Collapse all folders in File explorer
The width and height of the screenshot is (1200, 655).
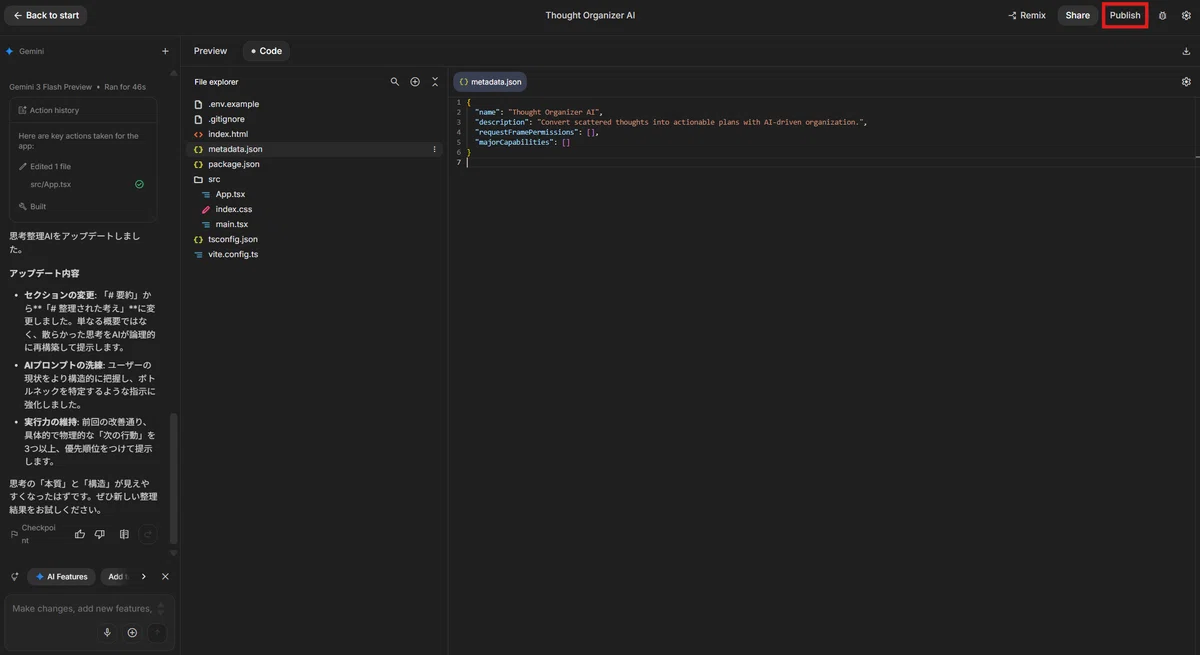(435, 82)
